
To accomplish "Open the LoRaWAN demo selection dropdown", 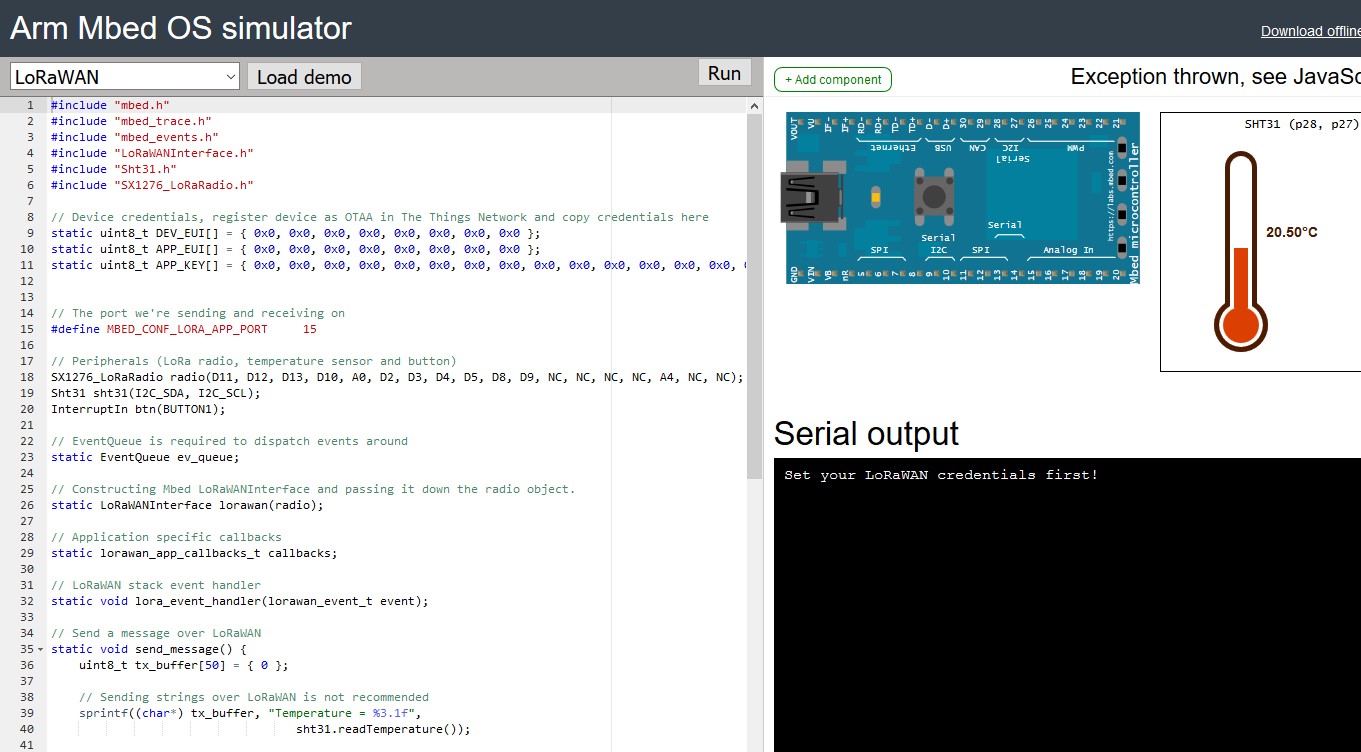I will tap(125, 77).
